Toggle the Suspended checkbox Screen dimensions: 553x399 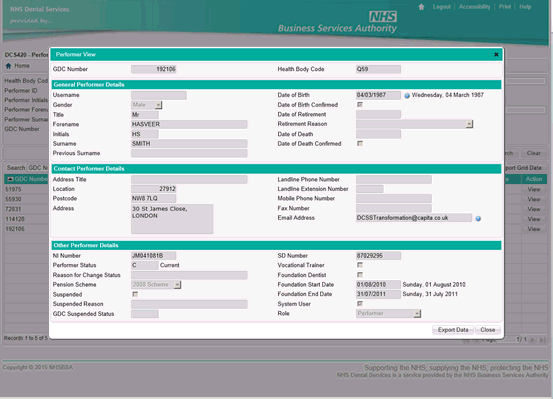[135, 294]
